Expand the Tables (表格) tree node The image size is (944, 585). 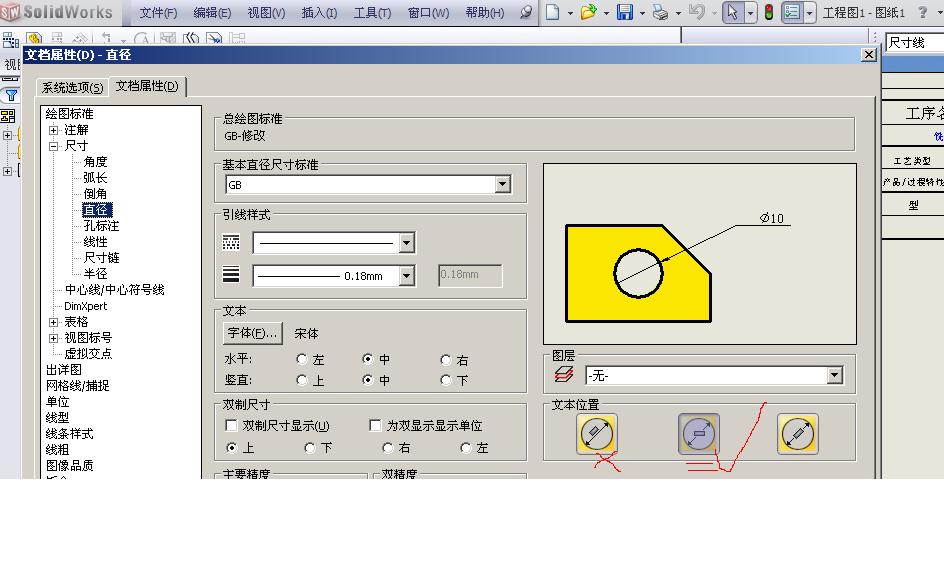(54, 322)
